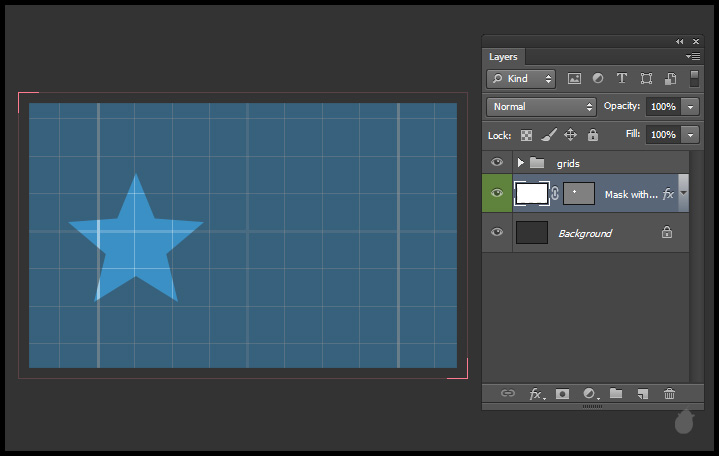The image size is (719, 456).
Task: Create a new layer group
Action: coord(616,394)
